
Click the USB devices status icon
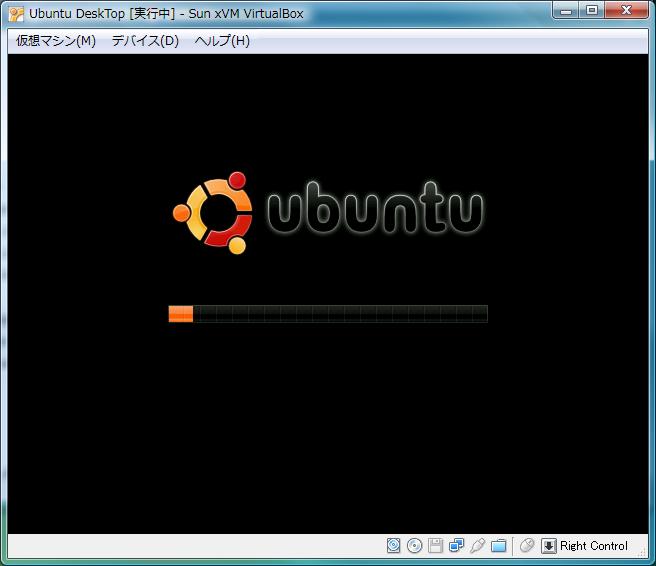click(x=477, y=546)
